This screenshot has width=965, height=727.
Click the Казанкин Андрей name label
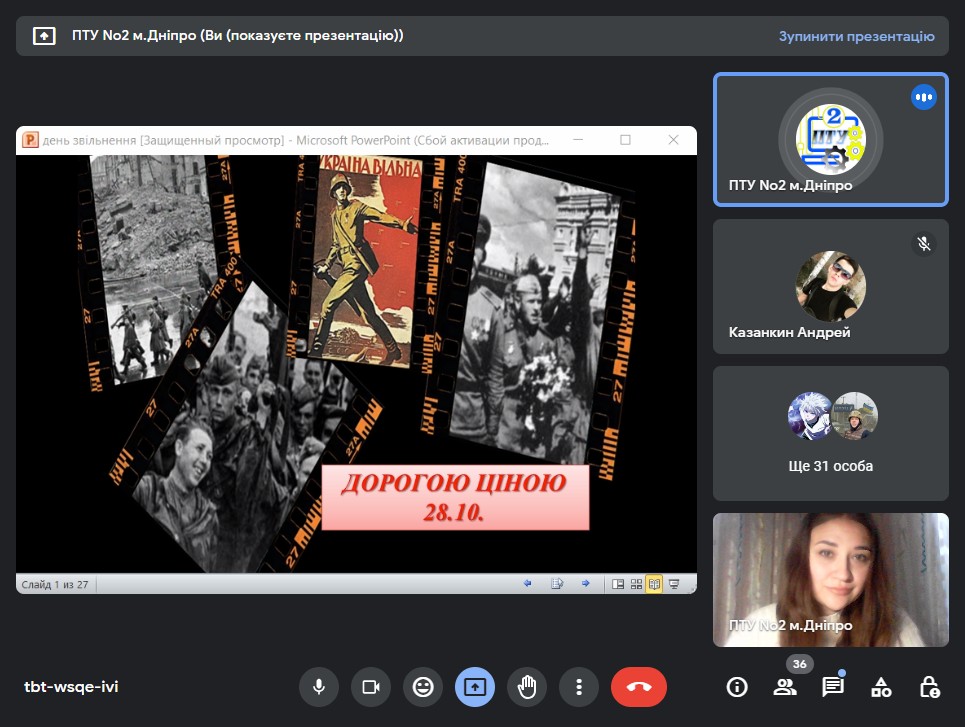point(789,332)
